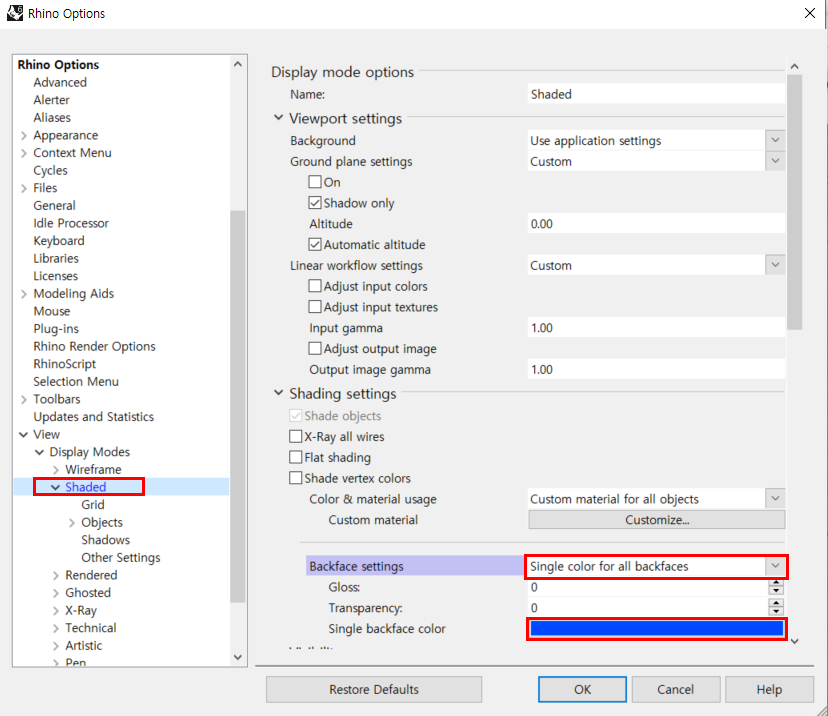Expand the Context Menu tree node

pos(24,153)
